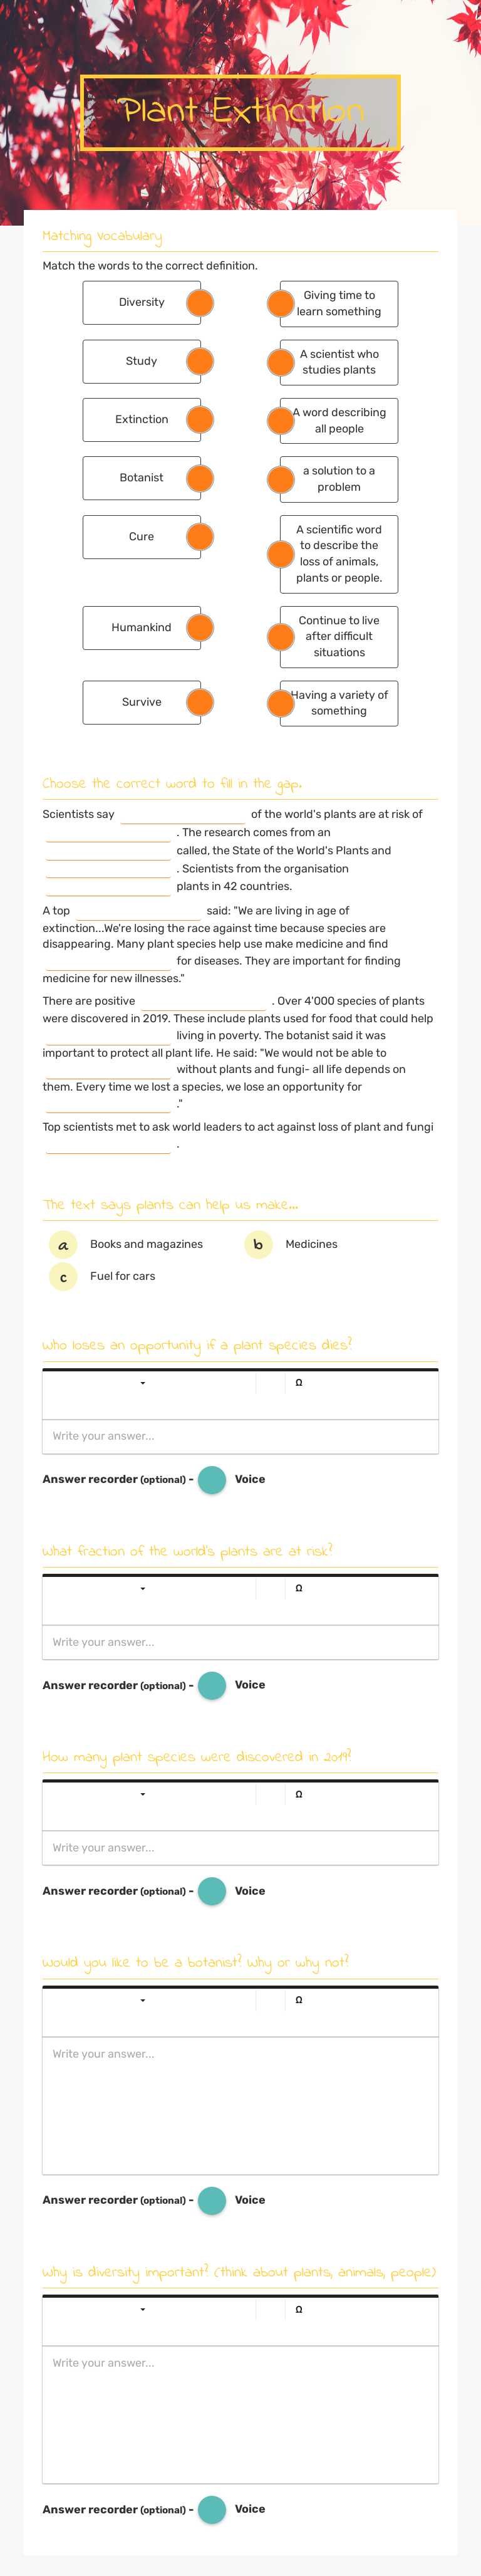Click the 'Write your answer' text field
This screenshot has width=481, height=2576.
[240, 1436]
